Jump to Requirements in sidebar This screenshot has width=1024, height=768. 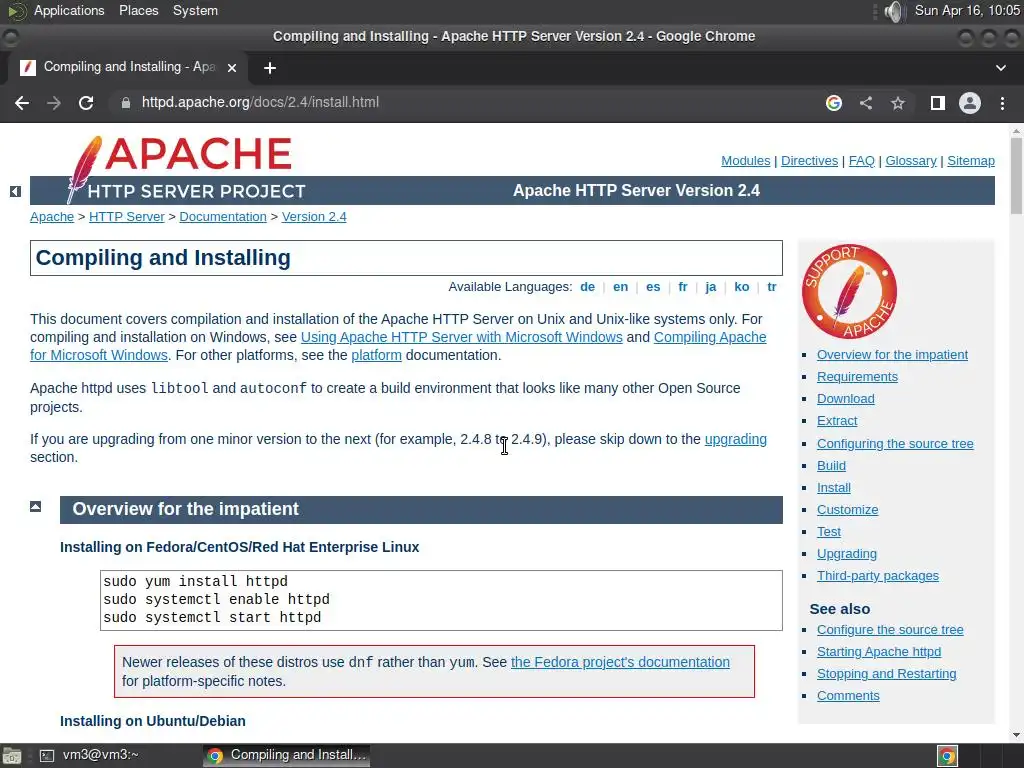pos(857,377)
